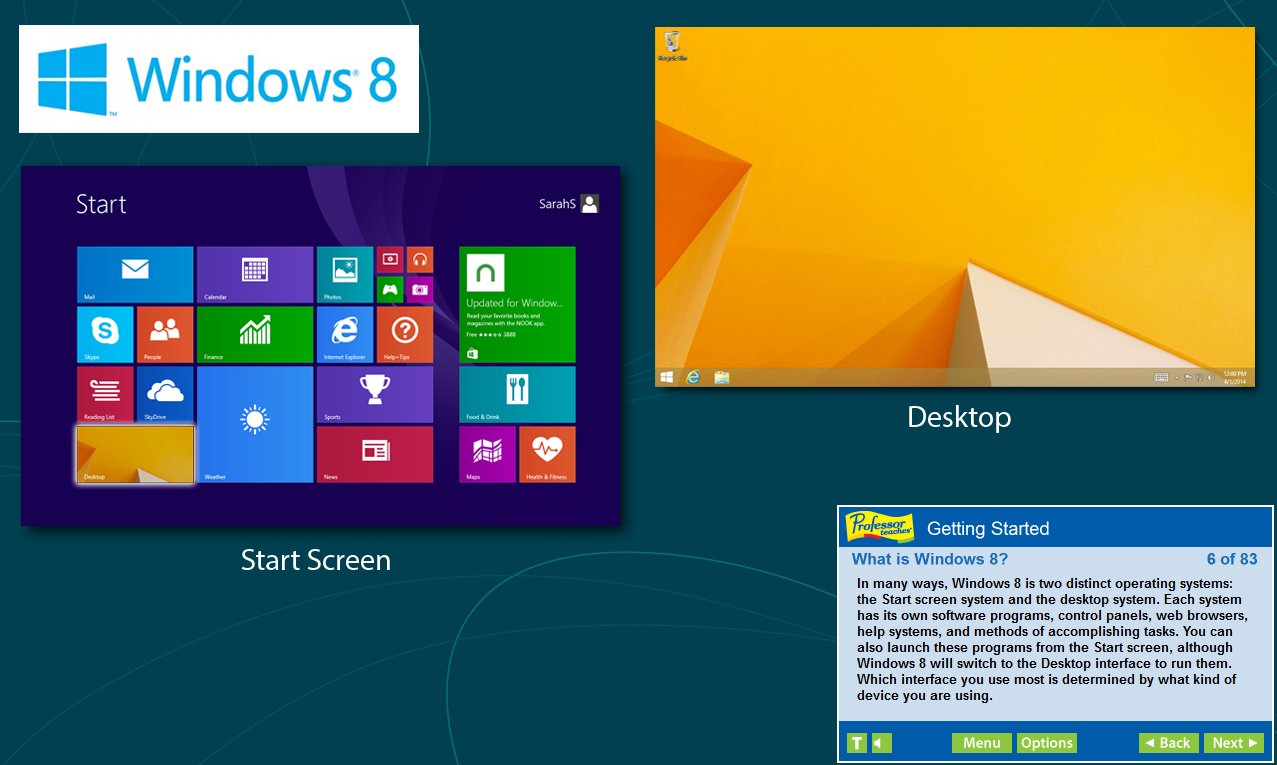This screenshot has width=1277, height=765.
Task: Open the SkyDrive tile
Action: (x=163, y=393)
